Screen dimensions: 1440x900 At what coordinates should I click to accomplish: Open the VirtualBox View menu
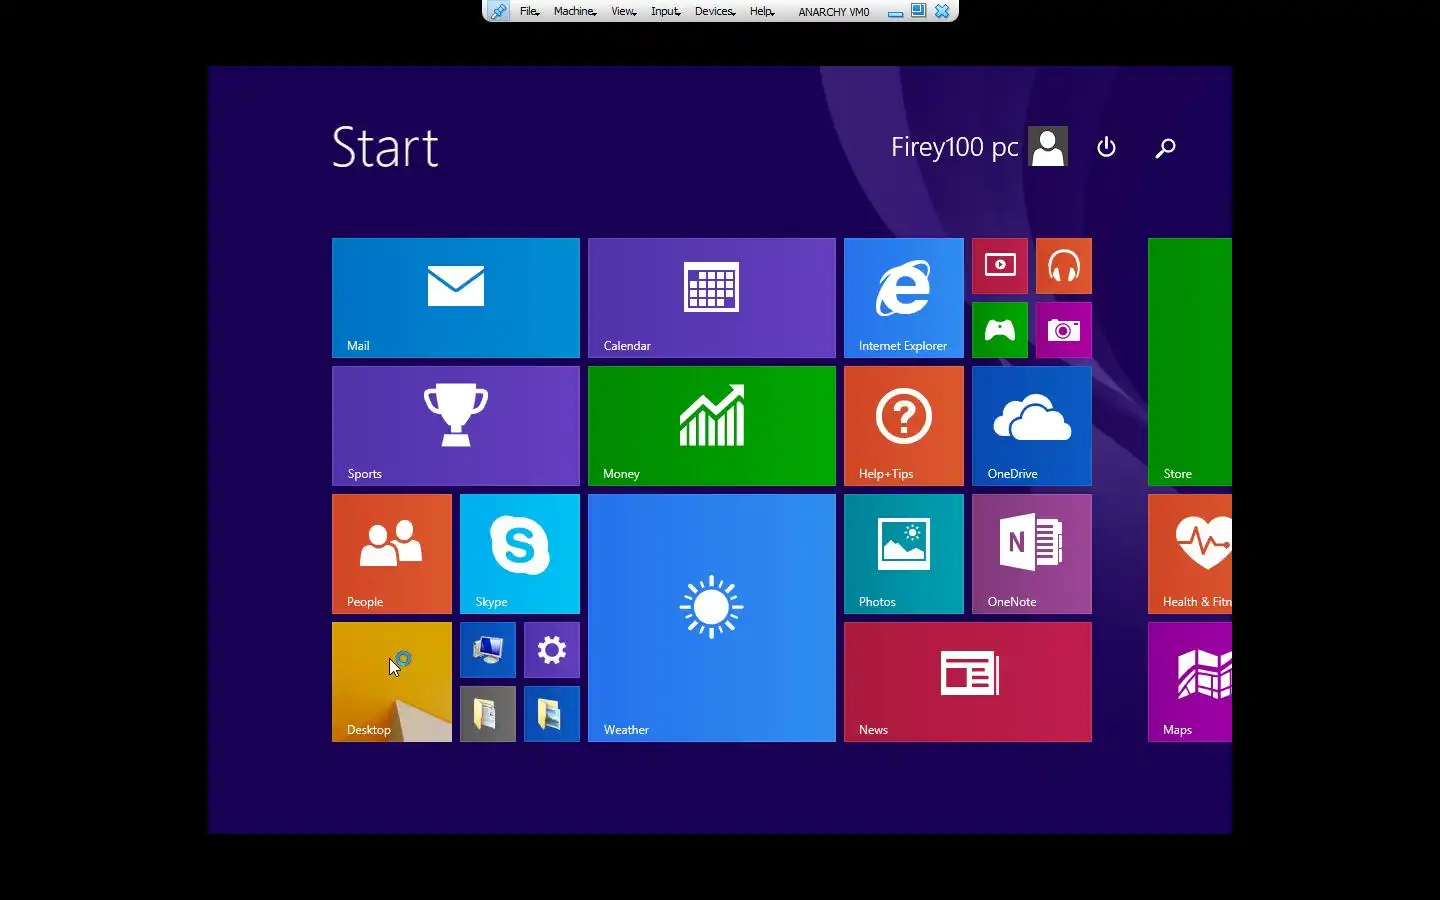[624, 11]
